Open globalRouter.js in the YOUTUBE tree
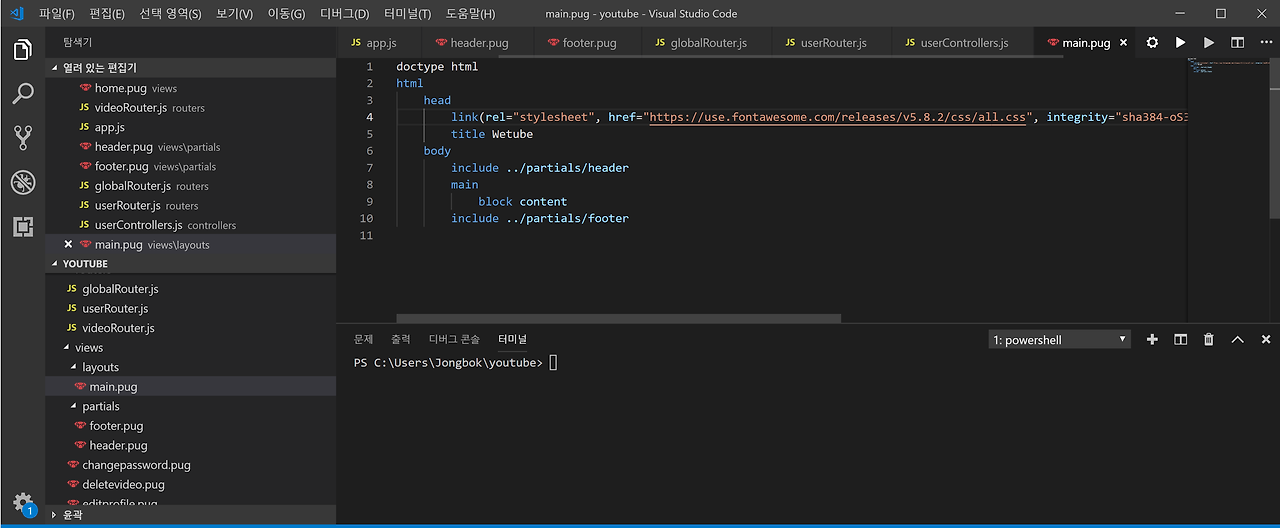The height and width of the screenshot is (528, 1280). pos(190,289)
